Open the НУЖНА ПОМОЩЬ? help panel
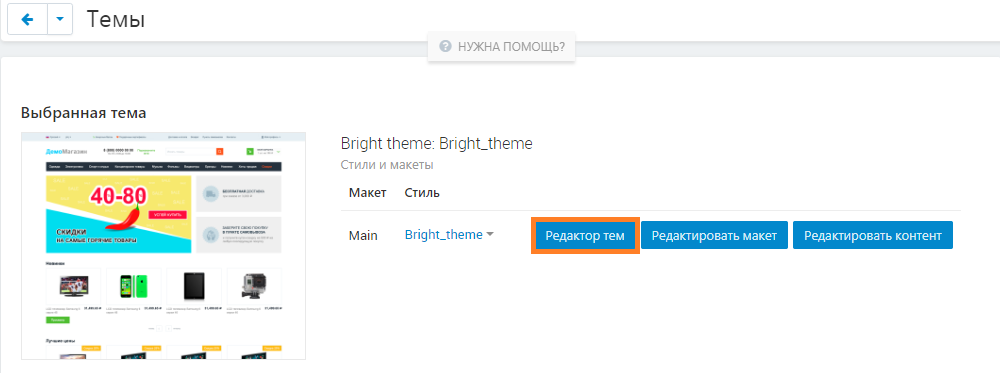Image resolution: width=1000 pixels, height=373 pixels. [x=501, y=47]
